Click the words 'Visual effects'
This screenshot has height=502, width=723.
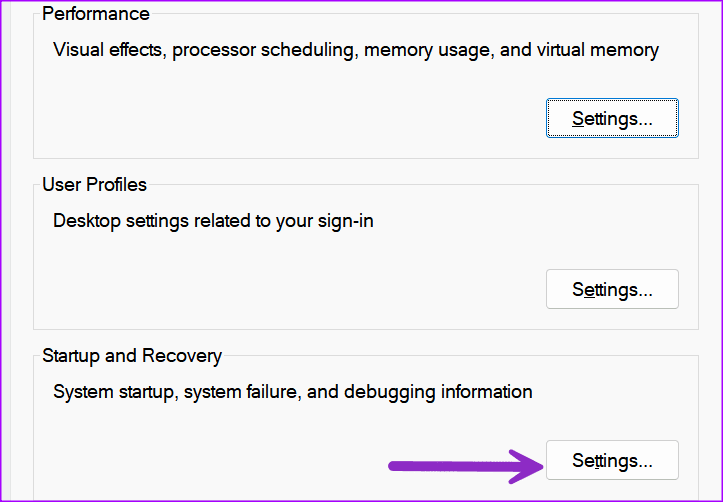[108, 50]
